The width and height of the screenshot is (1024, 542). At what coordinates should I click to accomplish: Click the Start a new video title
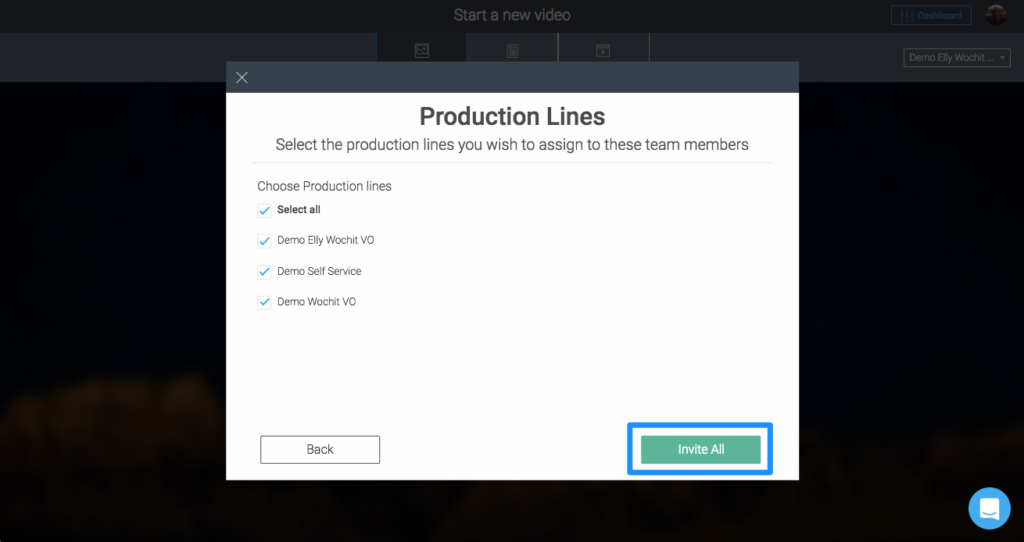tap(512, 15)
